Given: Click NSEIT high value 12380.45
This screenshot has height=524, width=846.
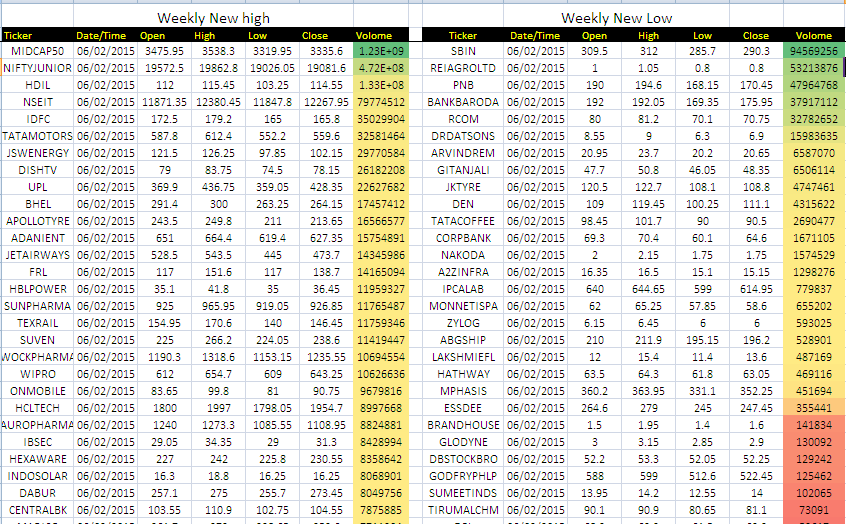Looking at the screenshot, I should [219, 102].
